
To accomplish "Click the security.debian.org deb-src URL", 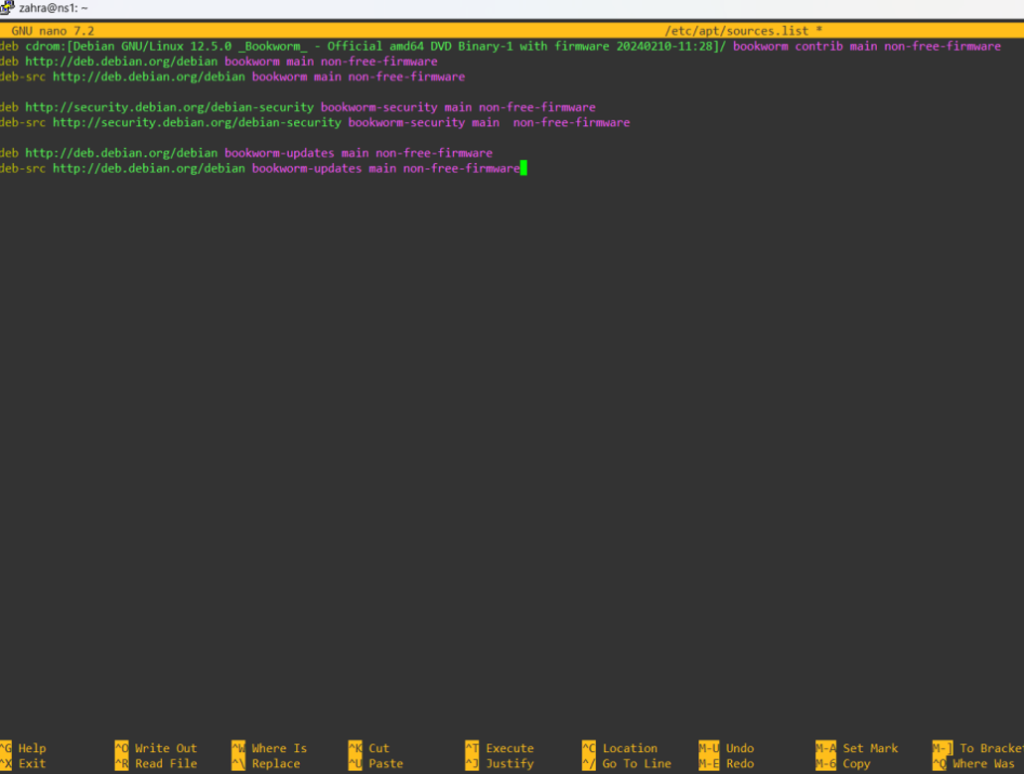I will pos(196,122).
